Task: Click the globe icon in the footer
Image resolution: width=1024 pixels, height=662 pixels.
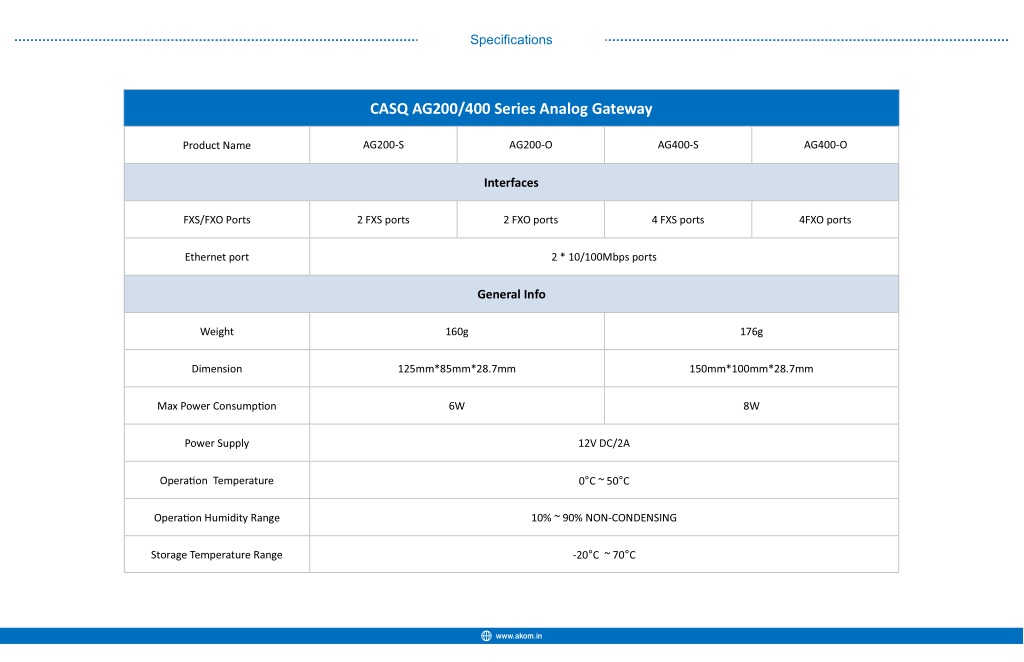Action: point(486,636)
